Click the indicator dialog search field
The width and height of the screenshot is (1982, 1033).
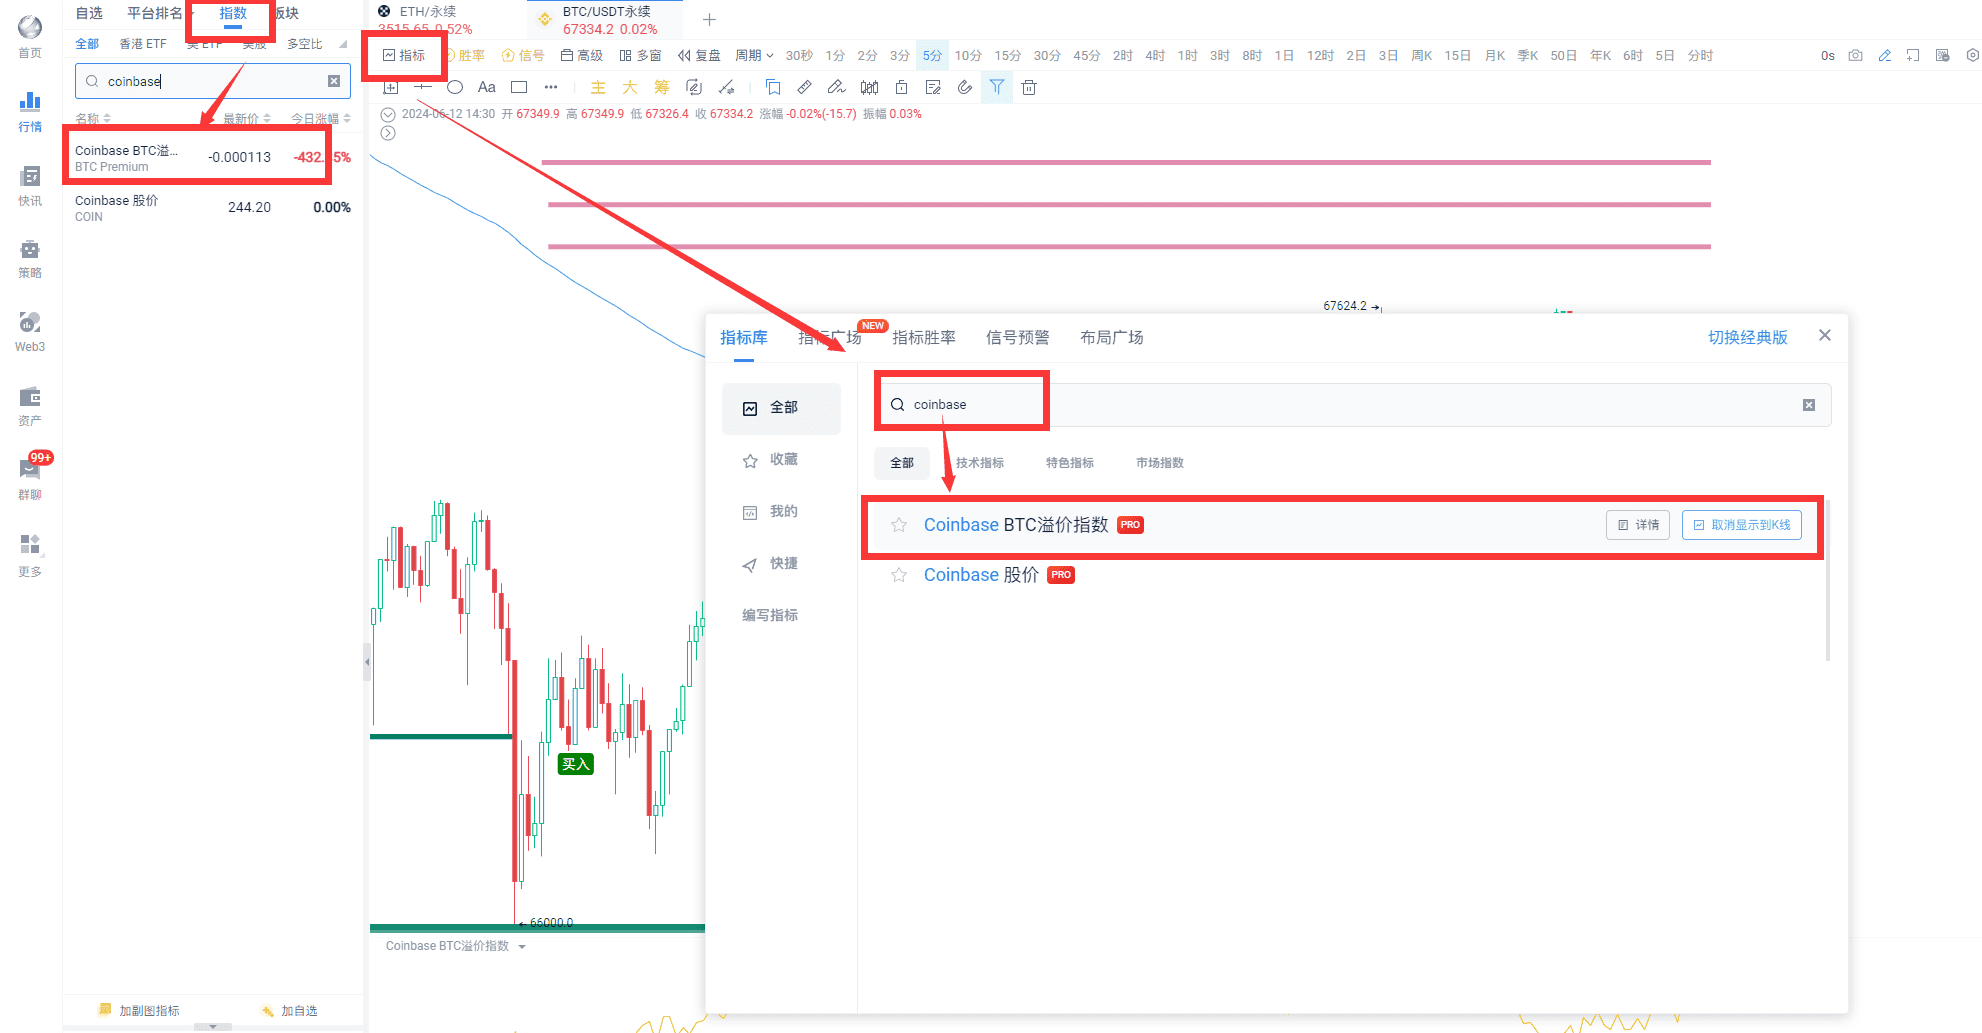click(x=1355, y=405)
